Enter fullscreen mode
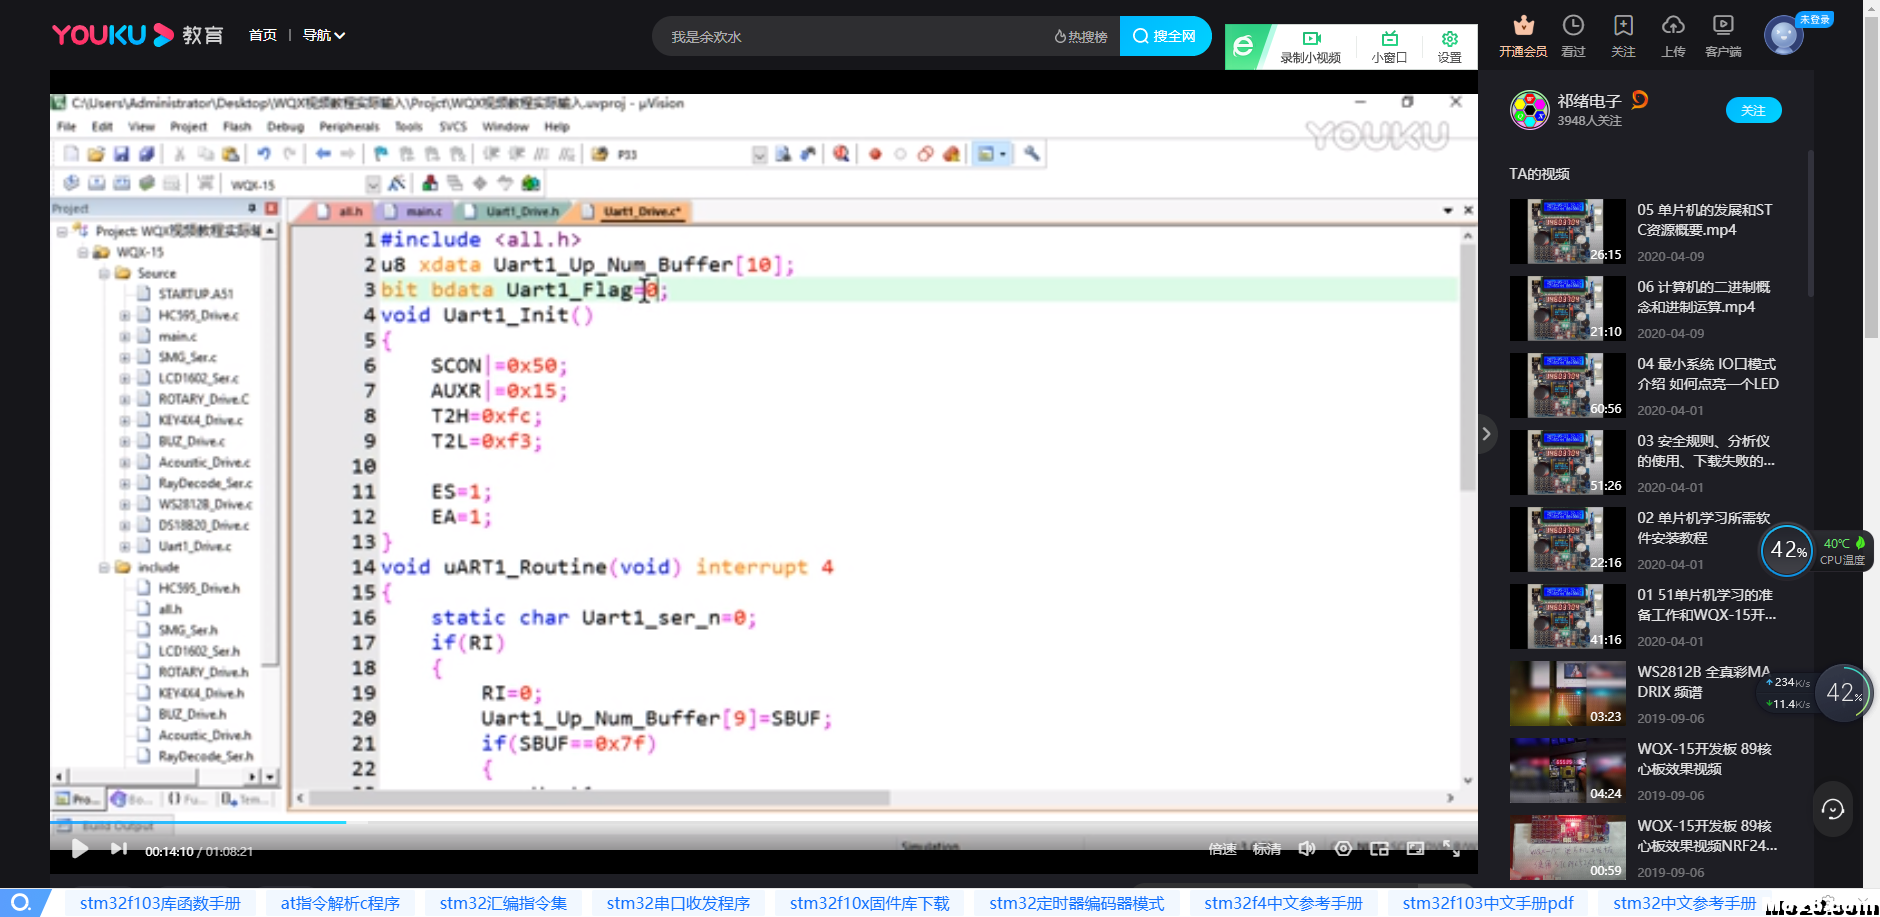1880x917 pixels. click(x=1452, y=849)
